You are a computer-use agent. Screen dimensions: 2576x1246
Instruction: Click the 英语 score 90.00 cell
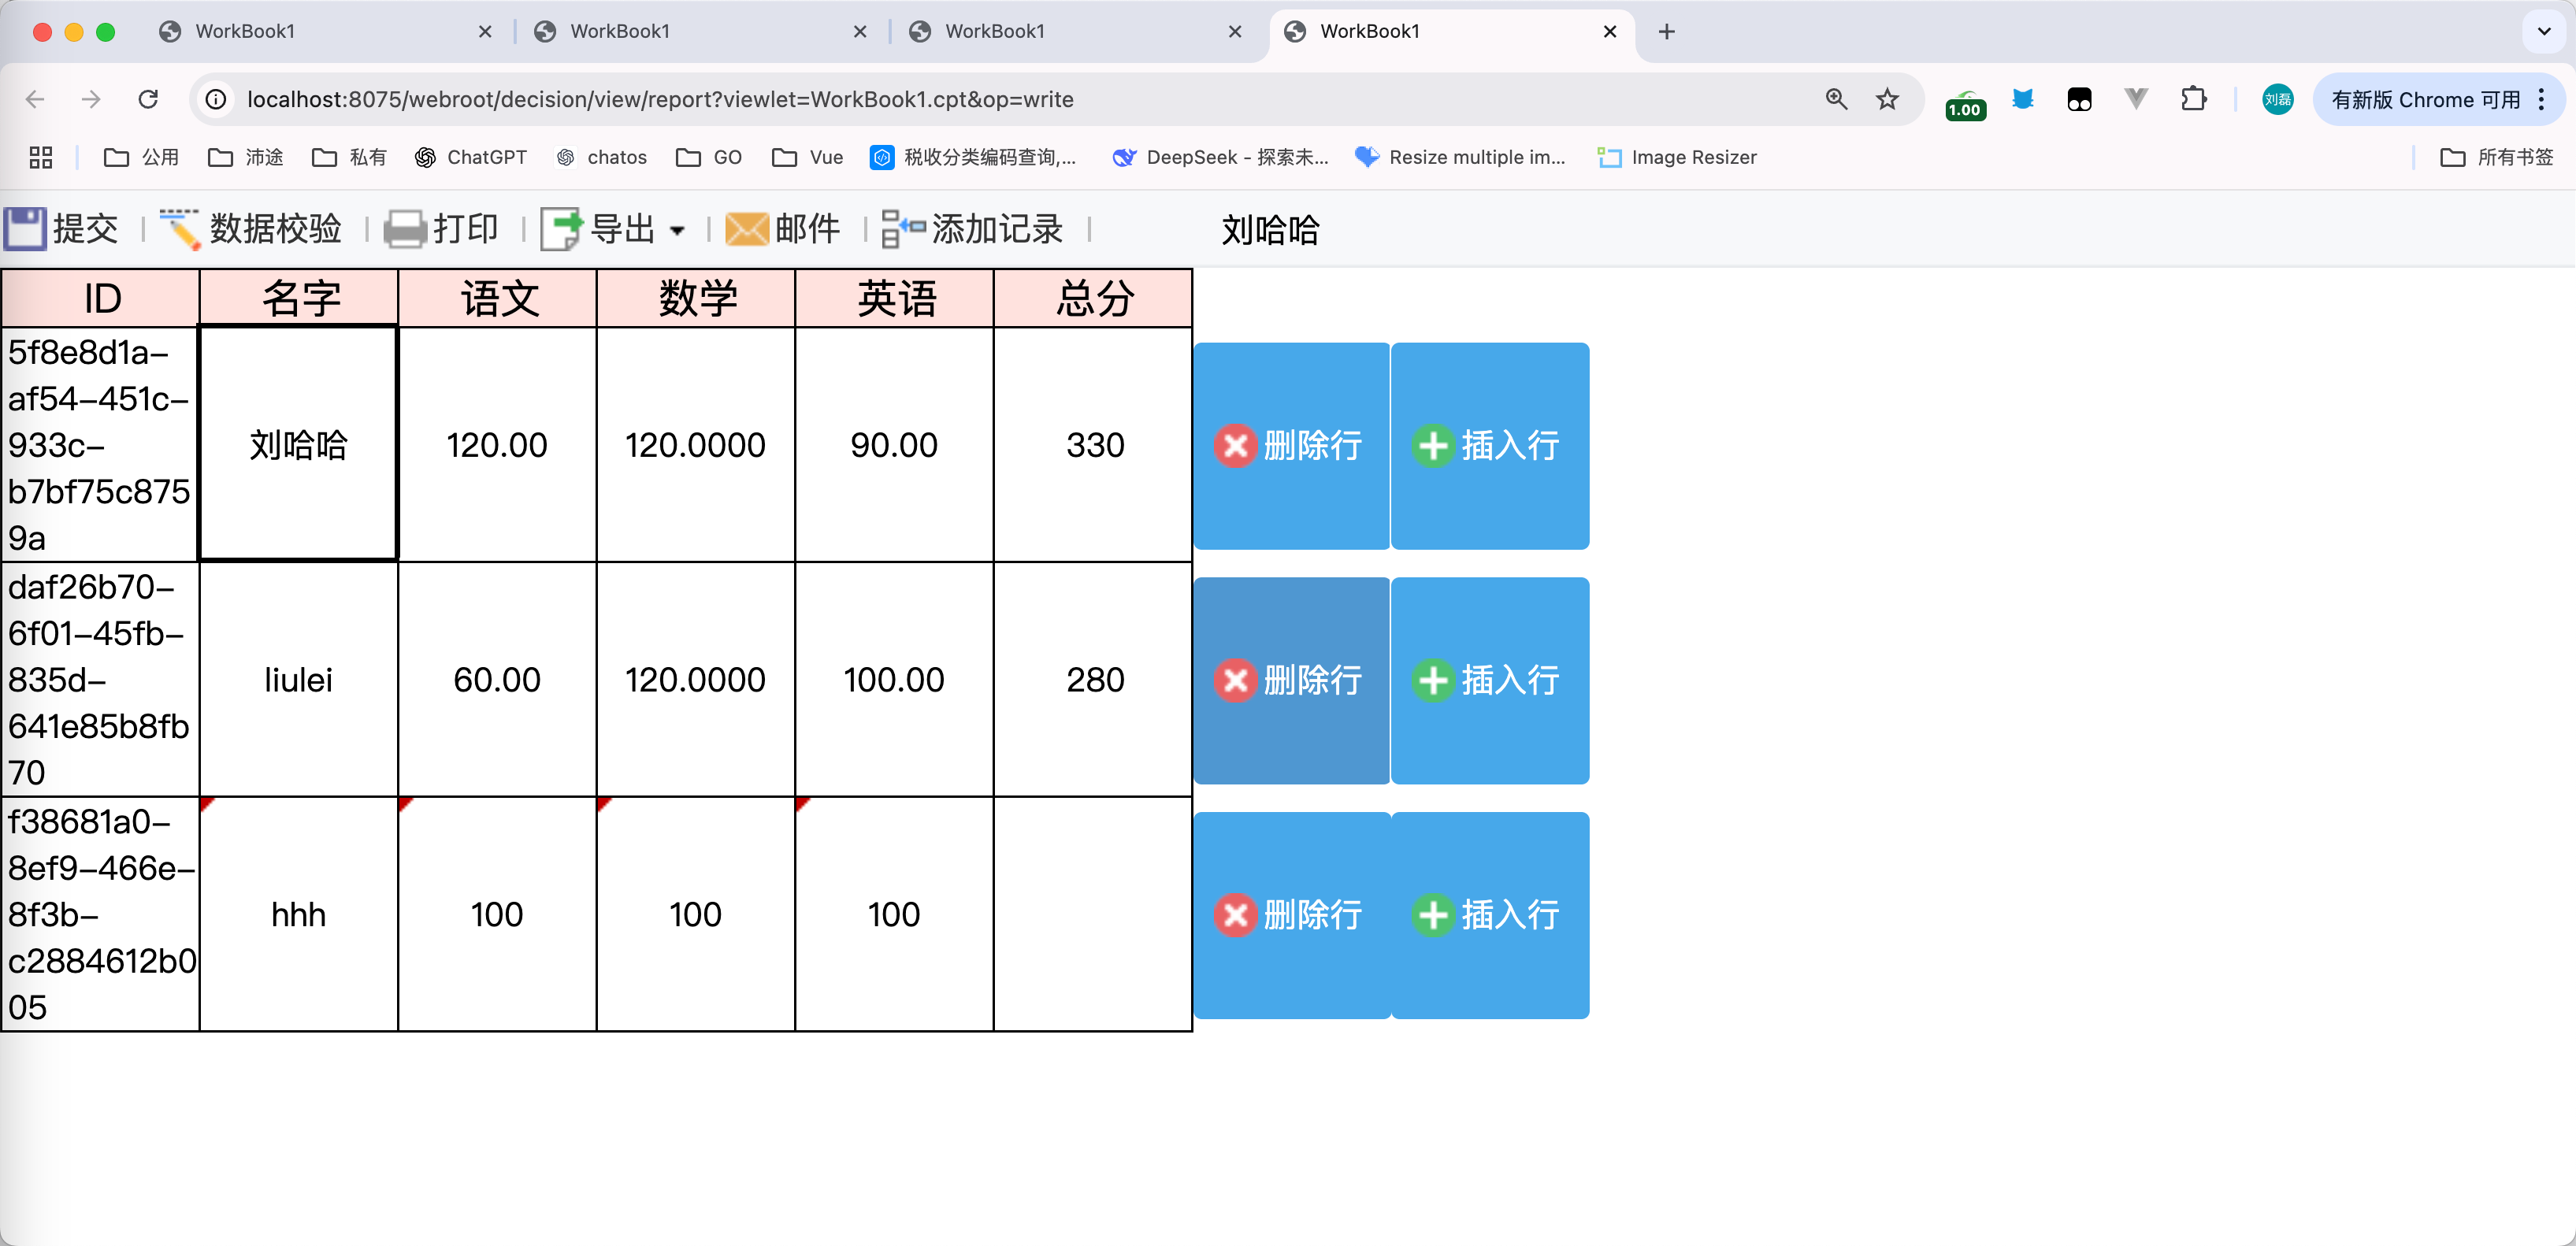894,445
